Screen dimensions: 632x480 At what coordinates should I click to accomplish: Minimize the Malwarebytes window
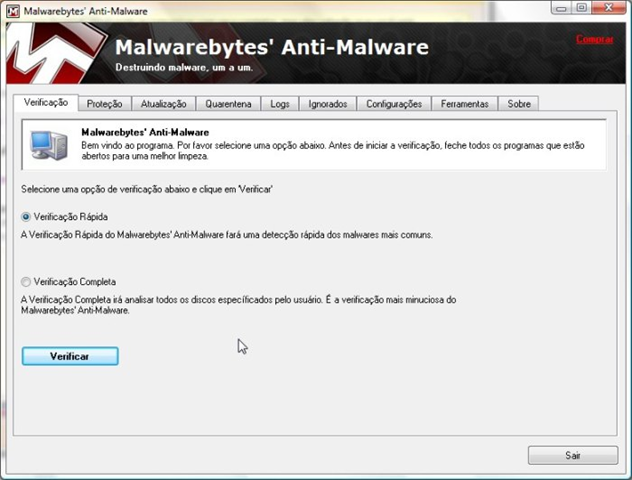(x=561, y=8)
